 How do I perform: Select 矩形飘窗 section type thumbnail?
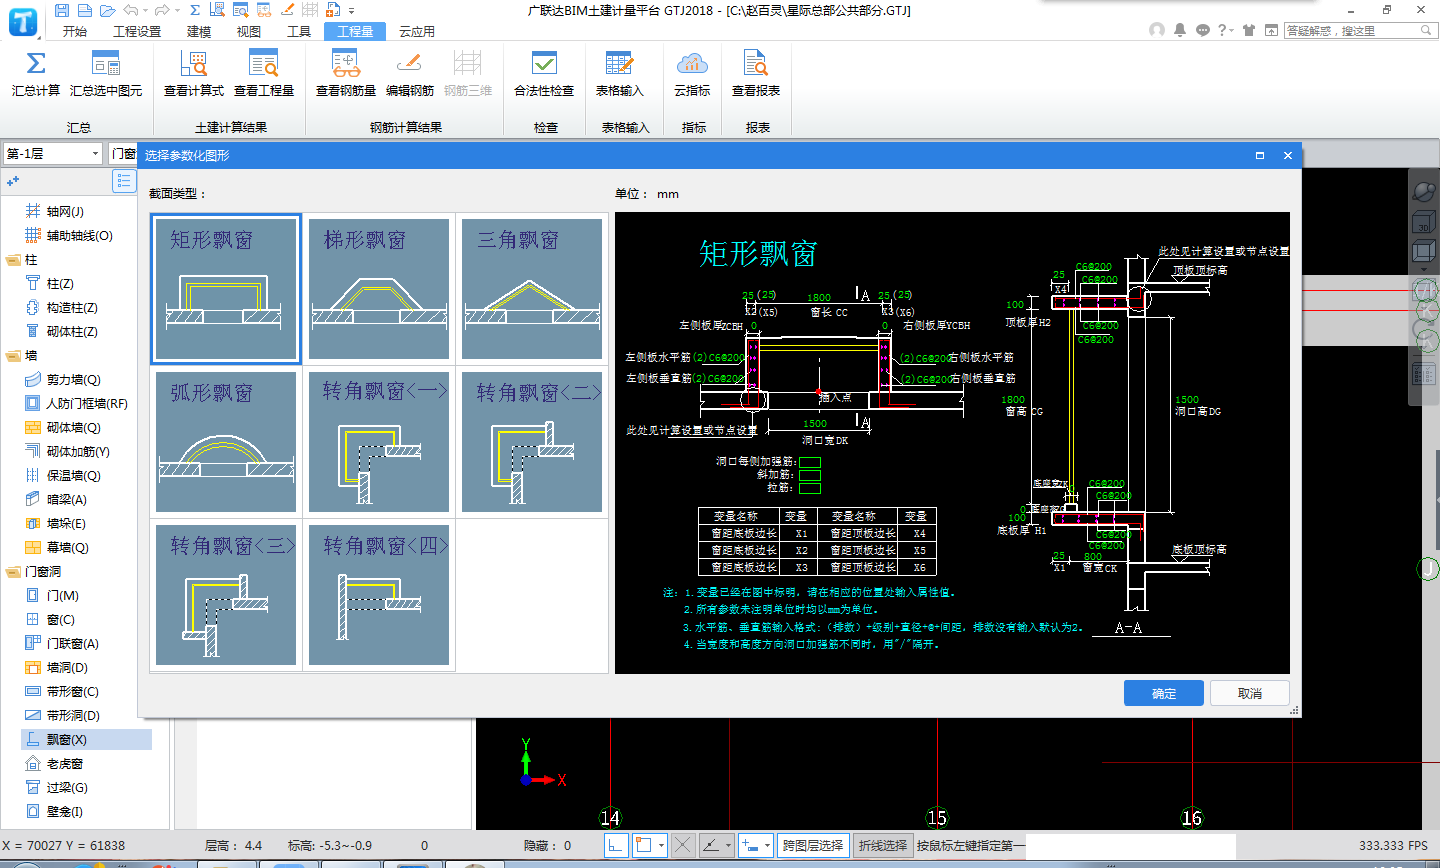click(x=226, y=289)
